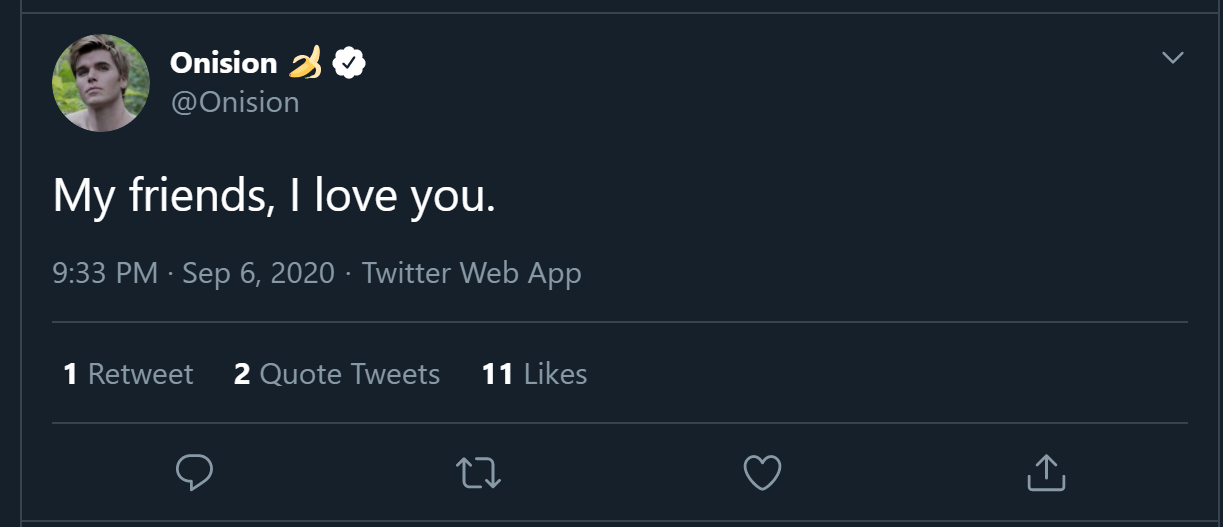The height and width of the screenshot is (527, 1223).
Task: Click the bold number 2 before Quote Tweets
Action: pyautogui.click(x=242, y=374)
